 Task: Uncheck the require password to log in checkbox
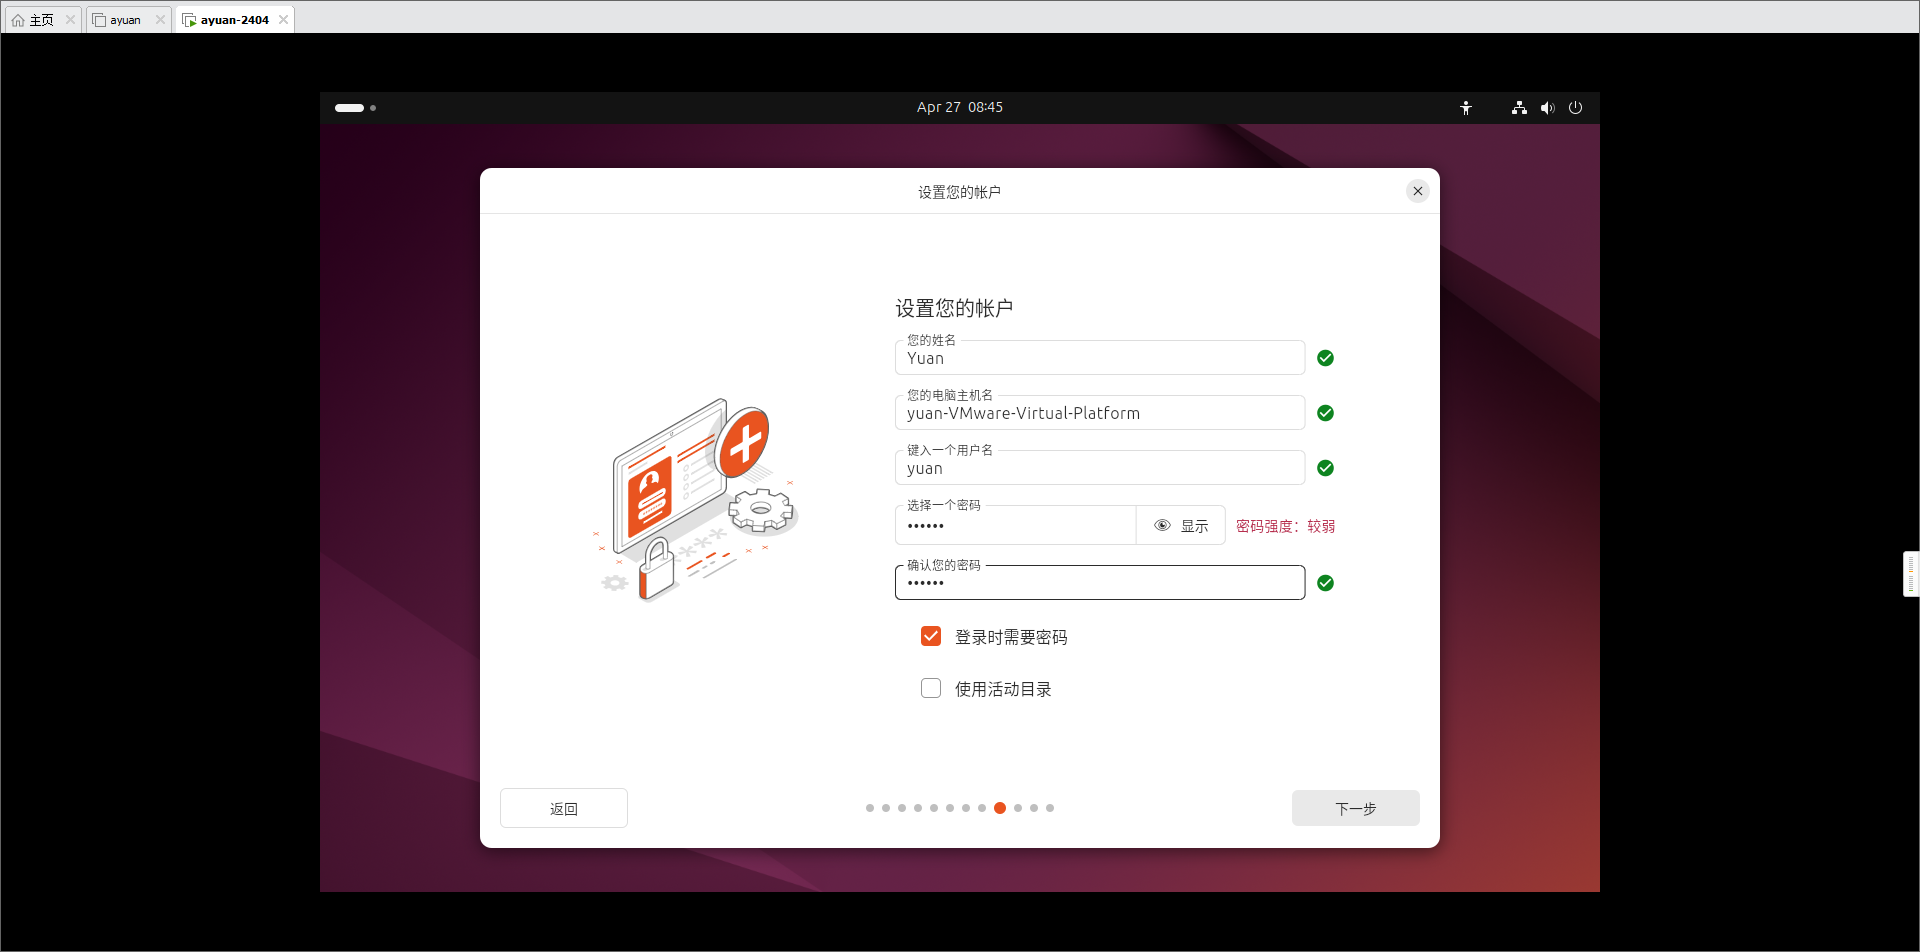931,636
